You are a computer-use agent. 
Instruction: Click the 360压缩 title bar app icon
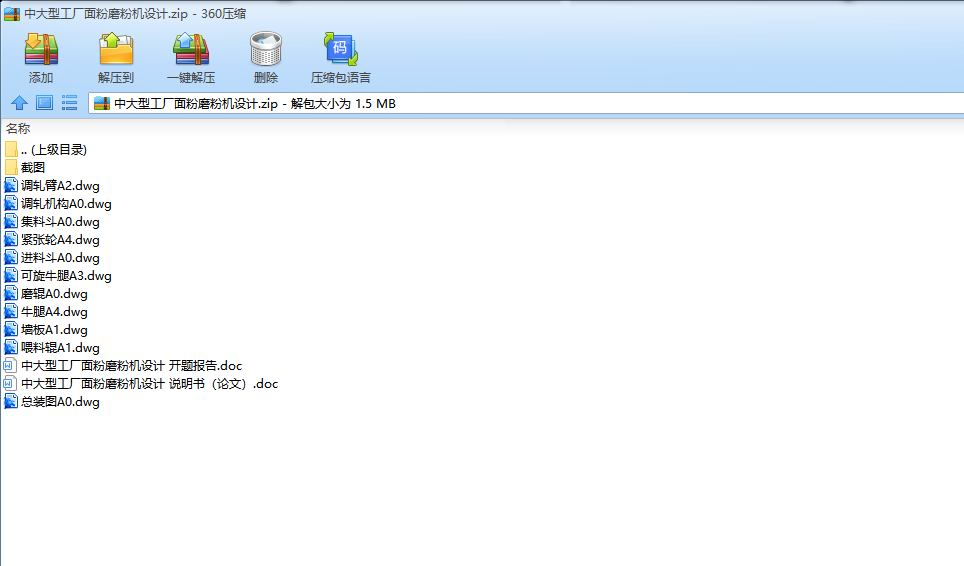(x=12, y=14)
